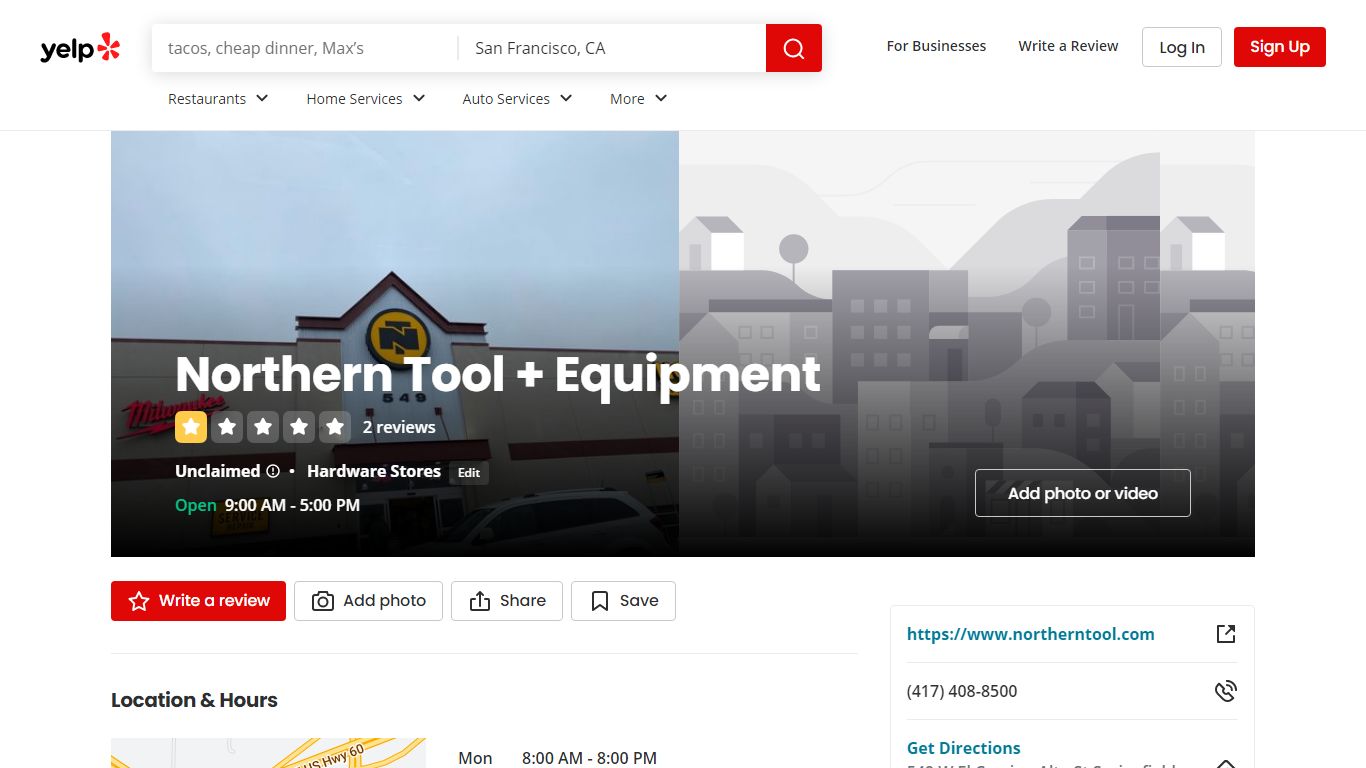
Task: Click the green Open status text
Action: [x=196, y=505]
